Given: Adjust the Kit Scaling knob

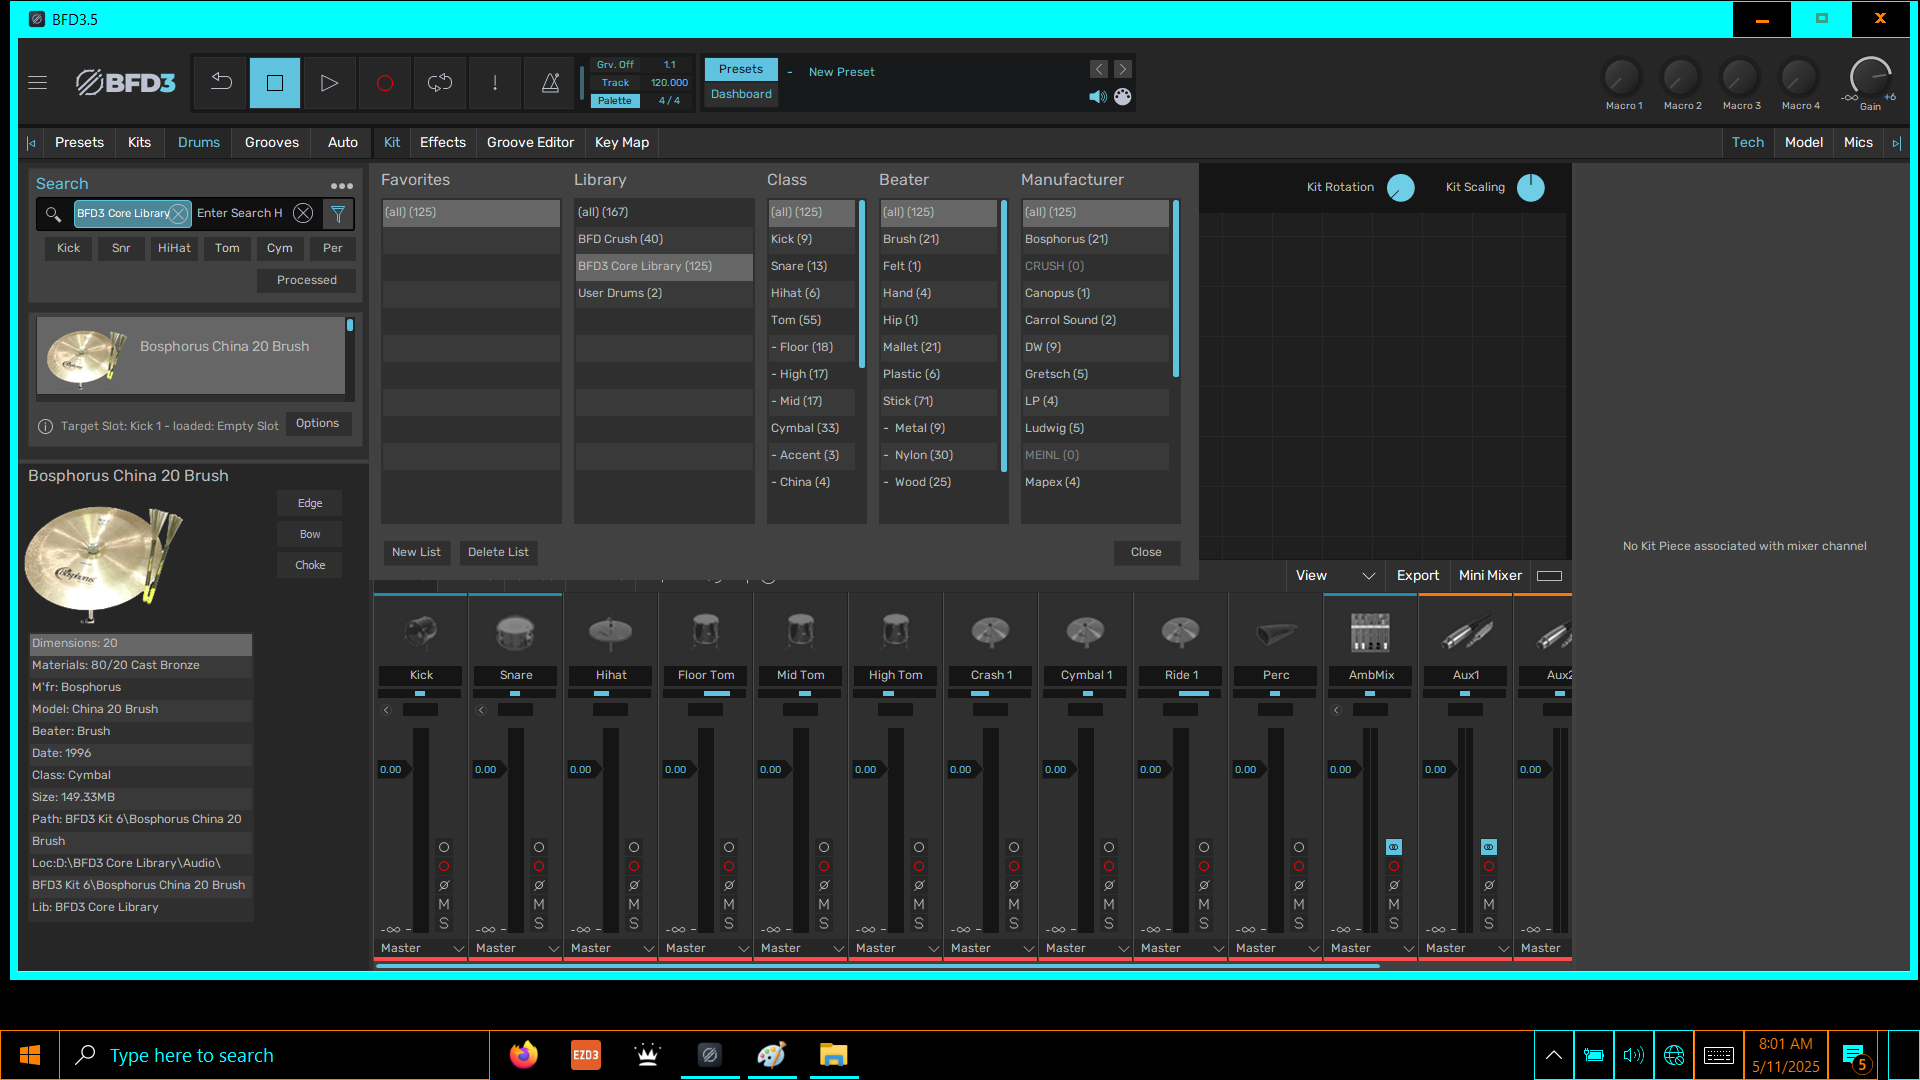Looking at the screenshot, I should pyautogui.click(x=1531, y=188).
